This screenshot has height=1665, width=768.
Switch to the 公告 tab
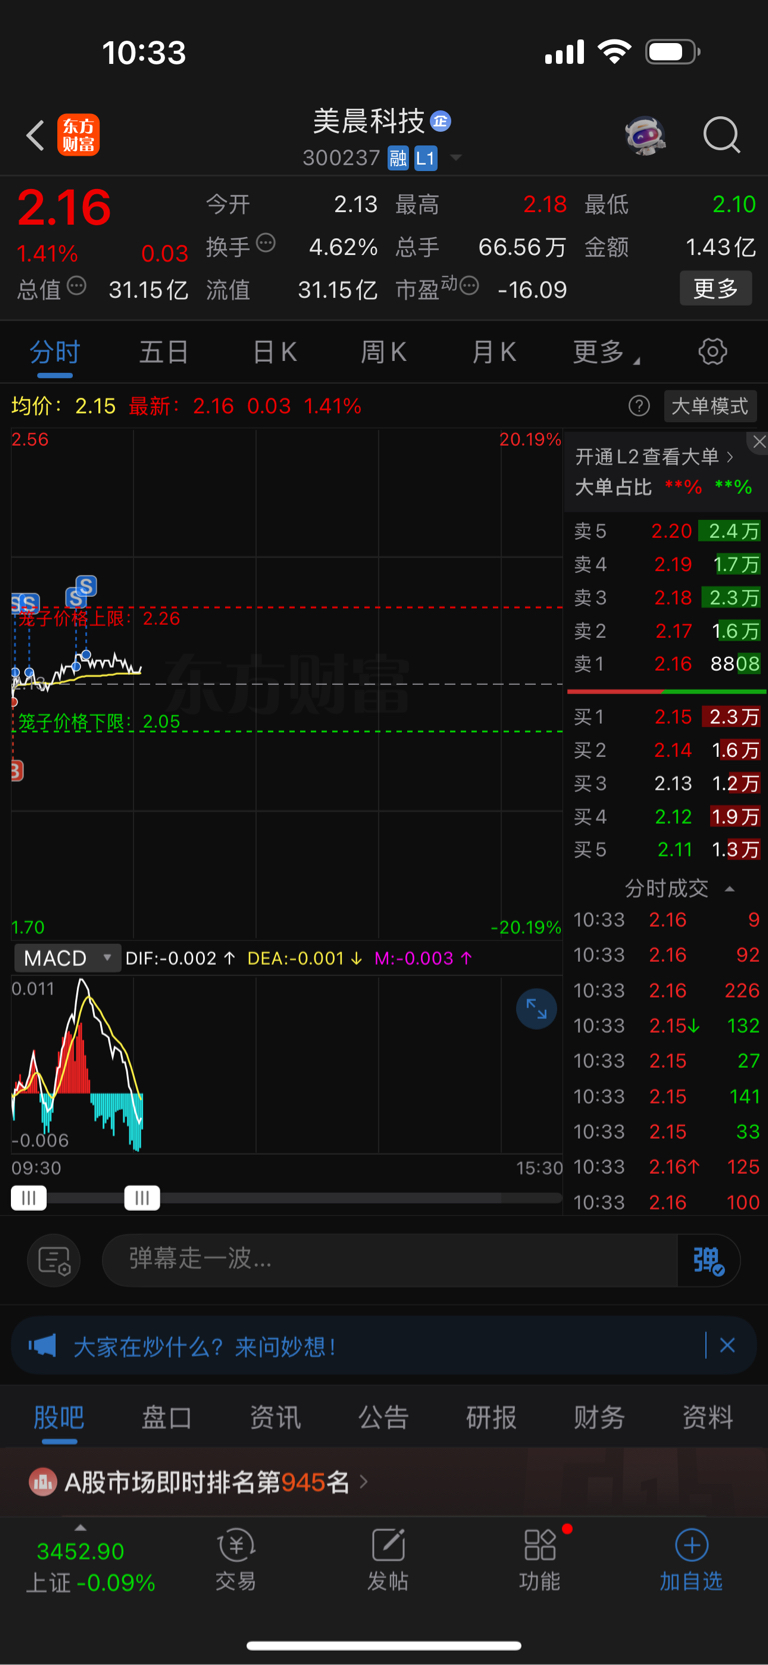coord(383,1418)
